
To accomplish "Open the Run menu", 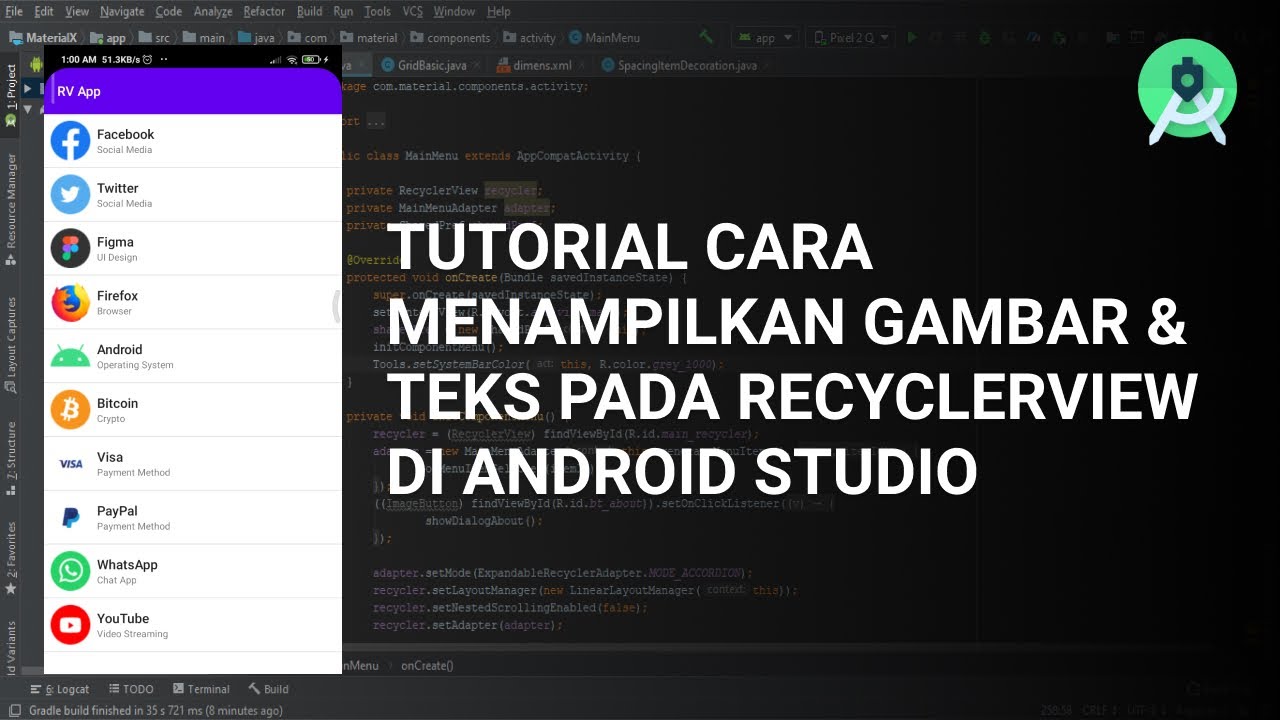I will 343,11.
